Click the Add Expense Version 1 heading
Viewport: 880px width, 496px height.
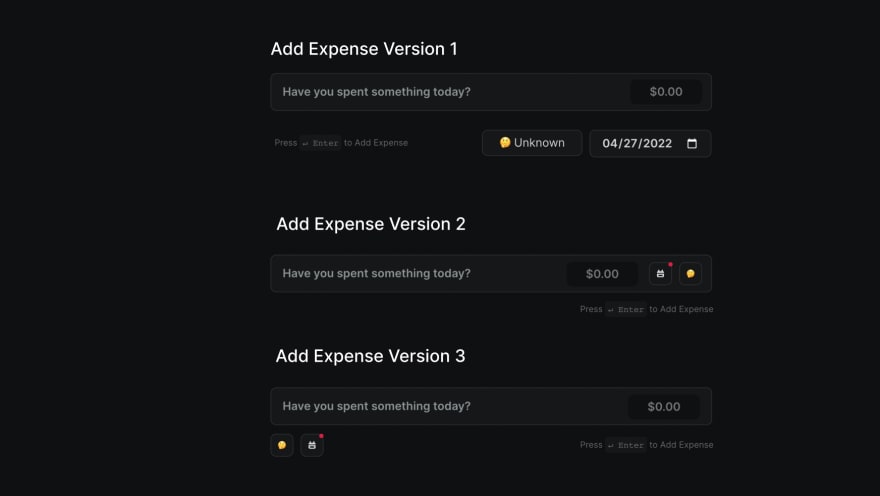364,49
